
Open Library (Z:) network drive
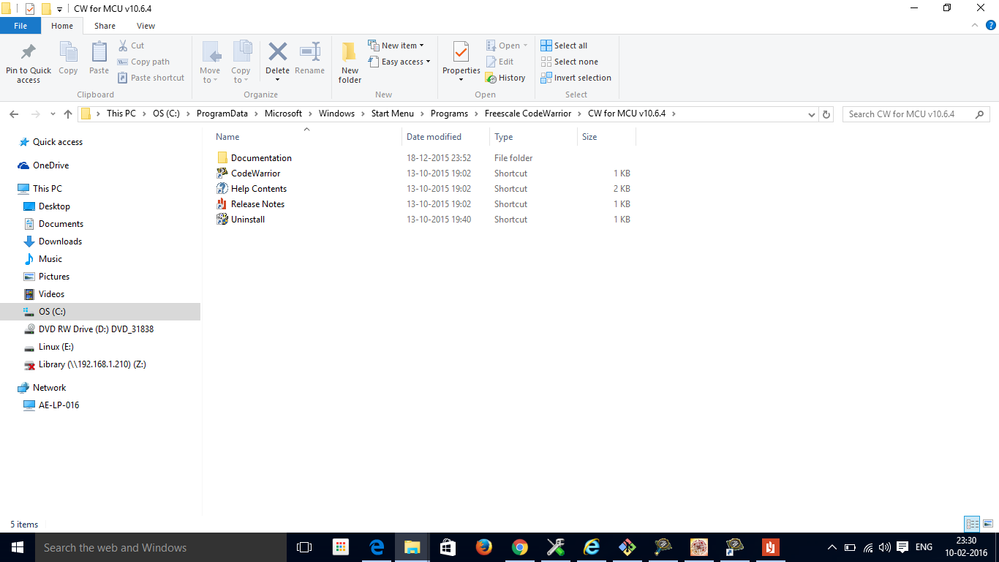coord(92,364)
